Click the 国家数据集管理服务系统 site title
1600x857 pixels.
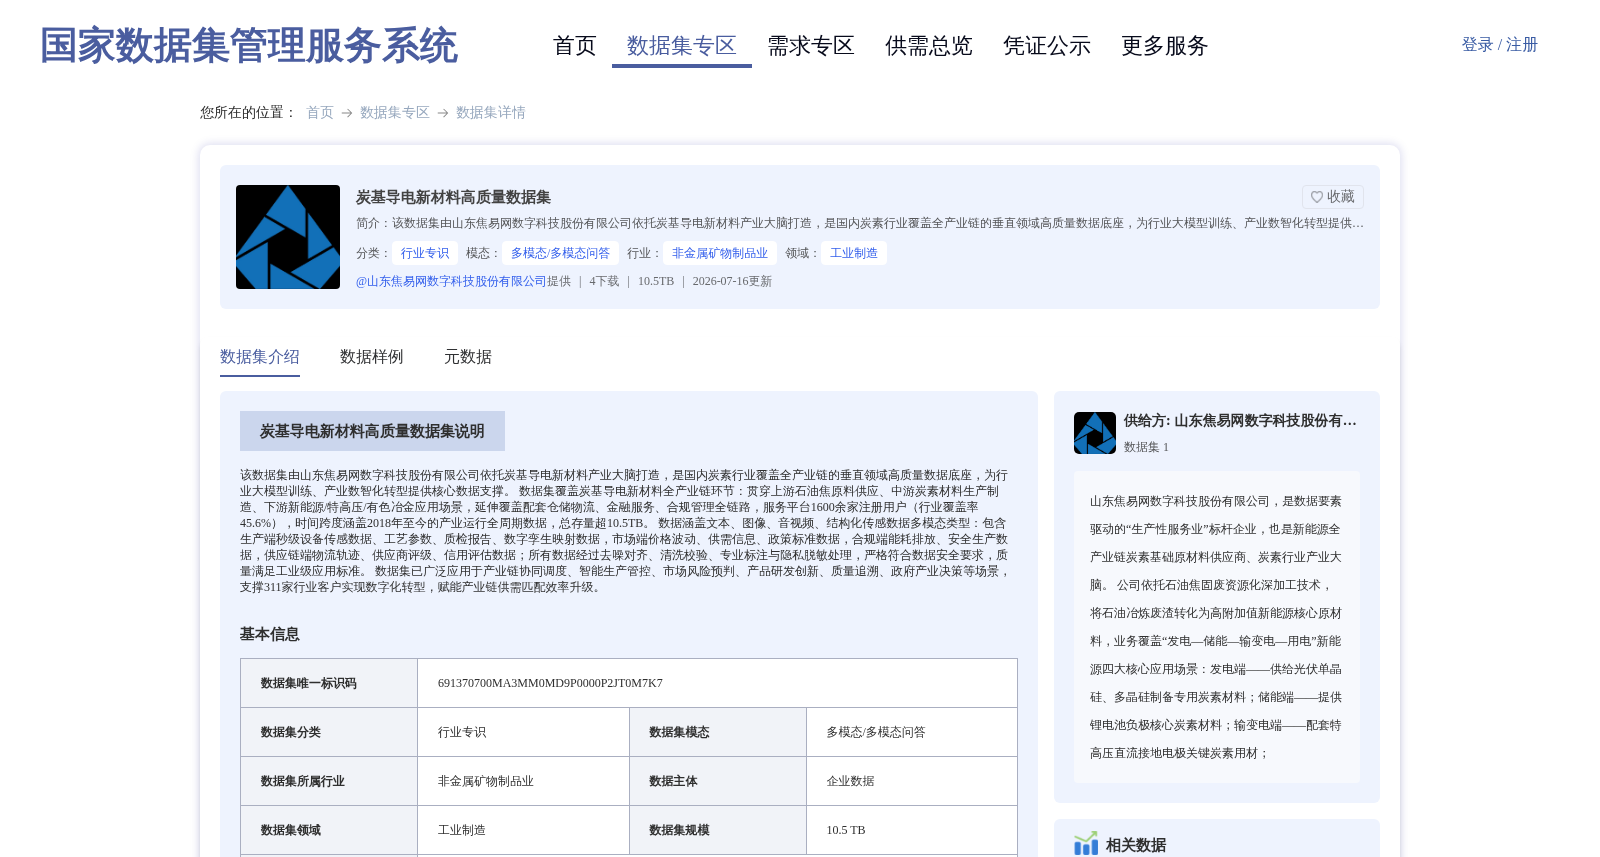pyautogui.click(x=248, y=46)
